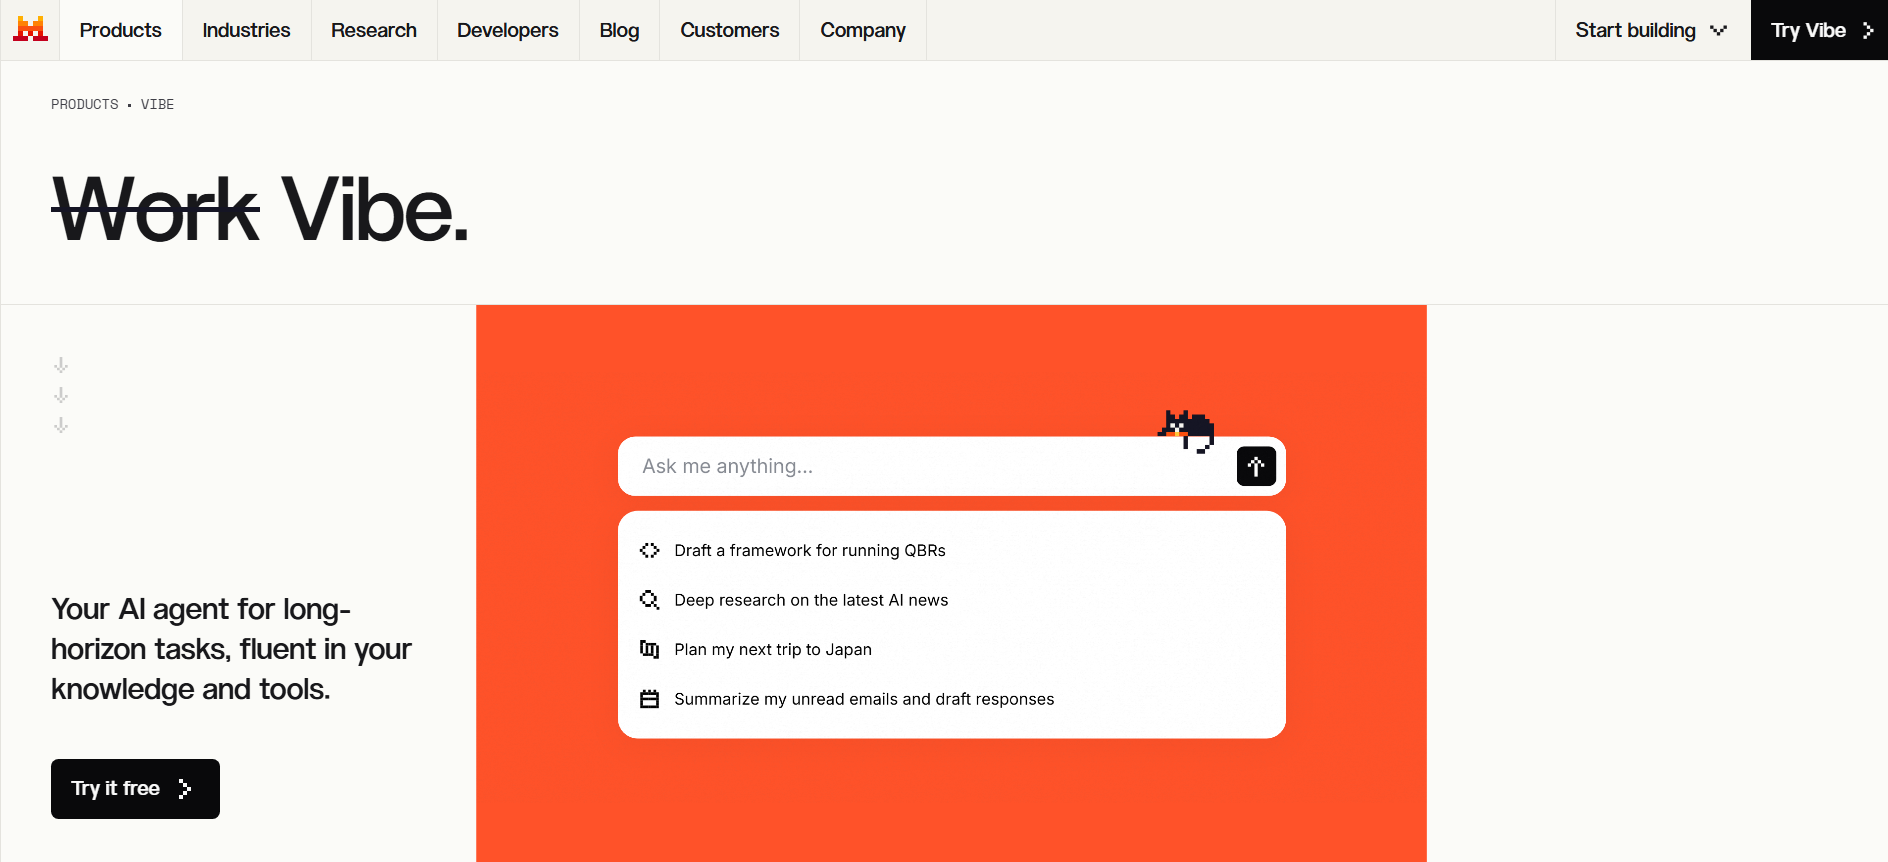This screenshot has width=1888, height=862.
Task: Click the PRODUCTS breadcrumb link
Action: coord(85,104)
